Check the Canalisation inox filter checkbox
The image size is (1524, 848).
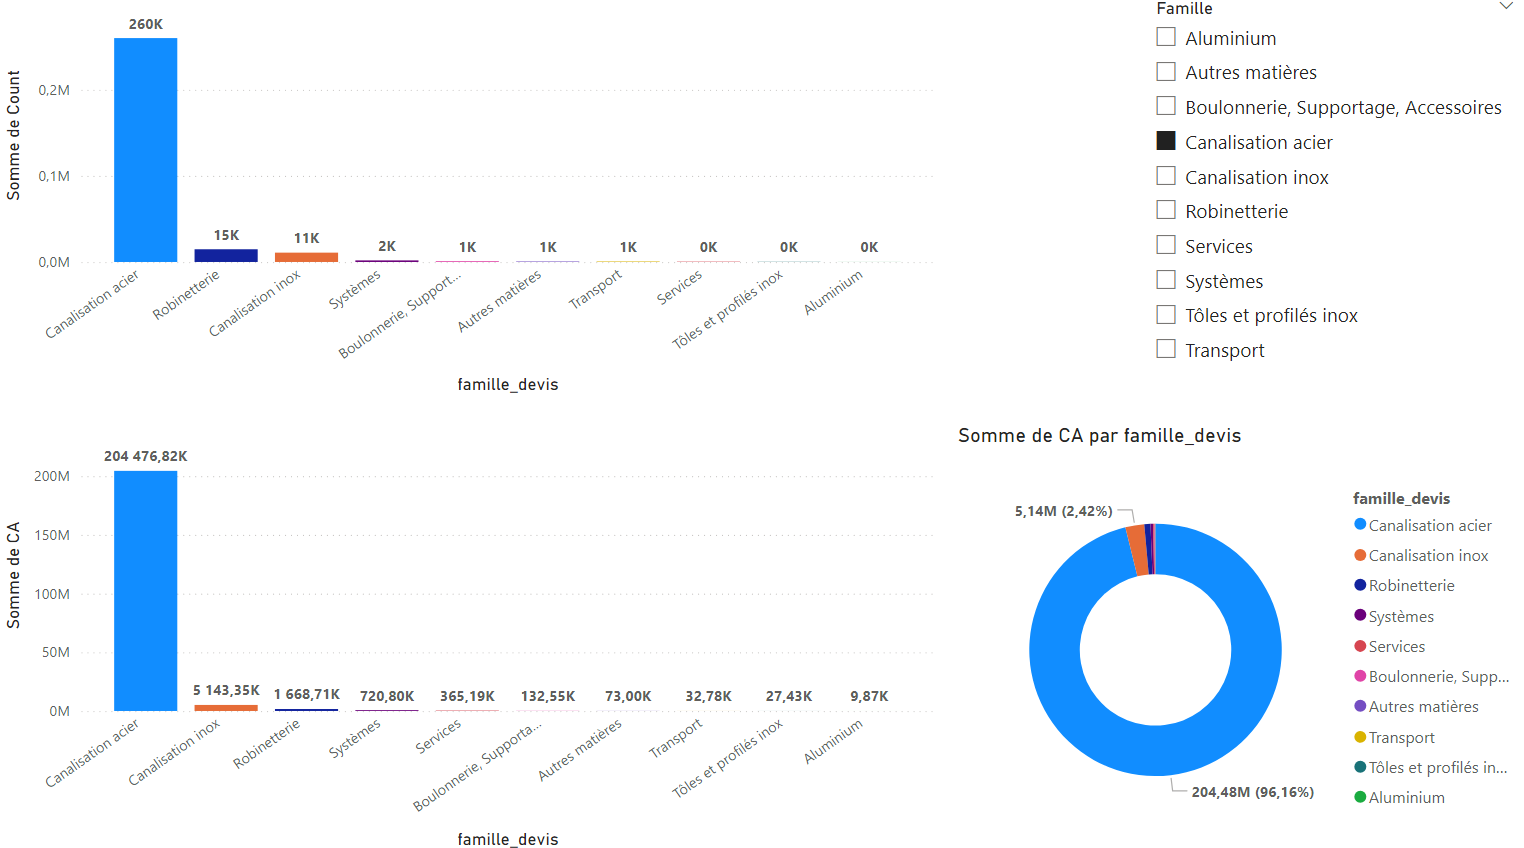1165,176
